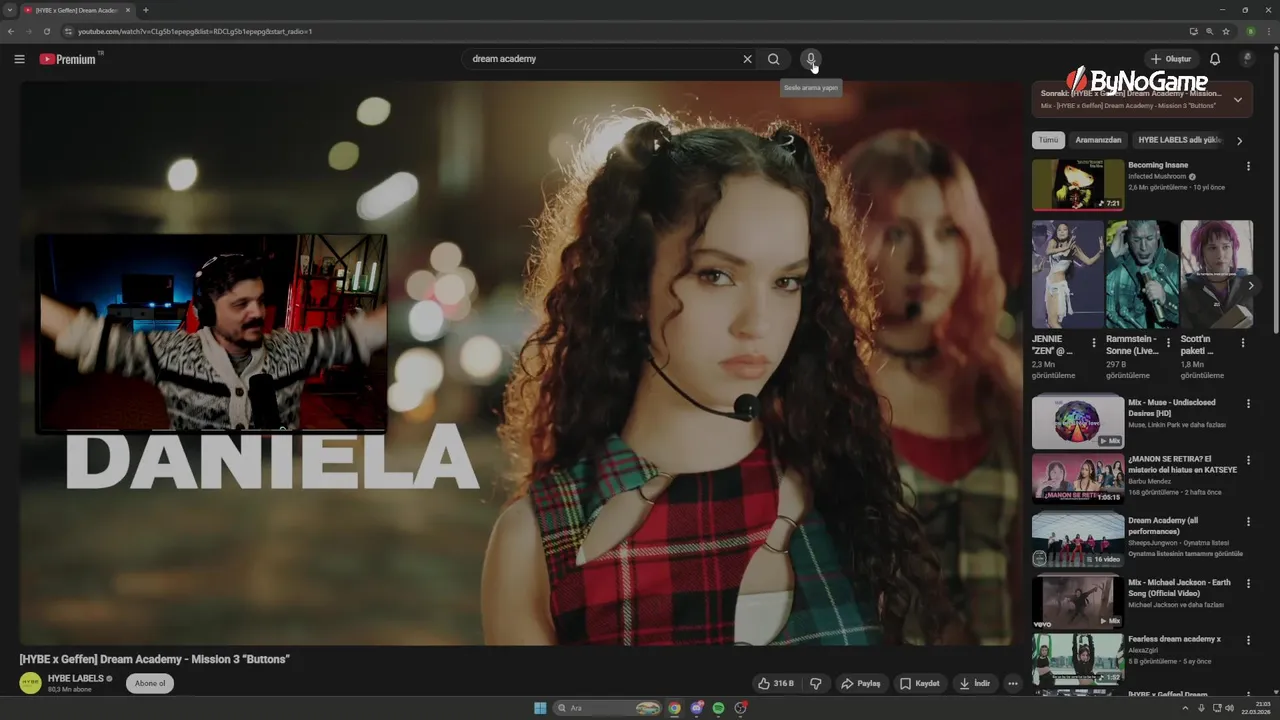Open Chrome from the taskbar
Image resolution: width=1280 pixels, height=720 pixels.
674,708
